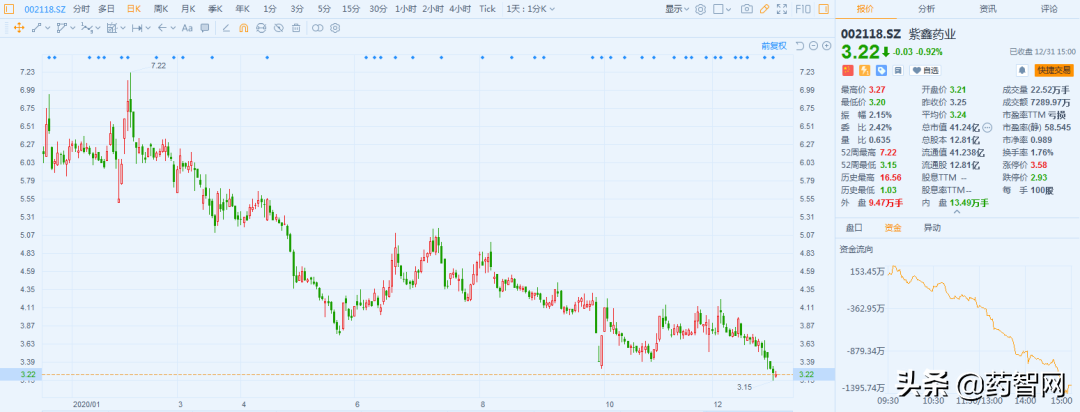
Task: Select the arrow annotation tool
Action: click(162, 28)
